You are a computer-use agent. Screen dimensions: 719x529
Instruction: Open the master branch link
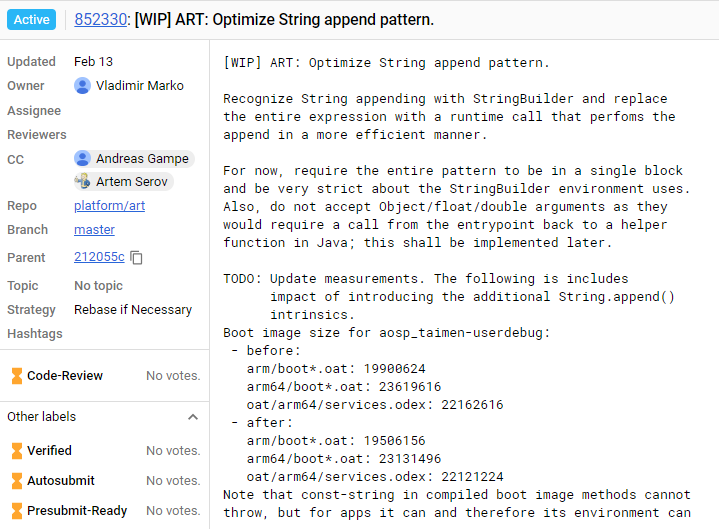coord(94,230)
